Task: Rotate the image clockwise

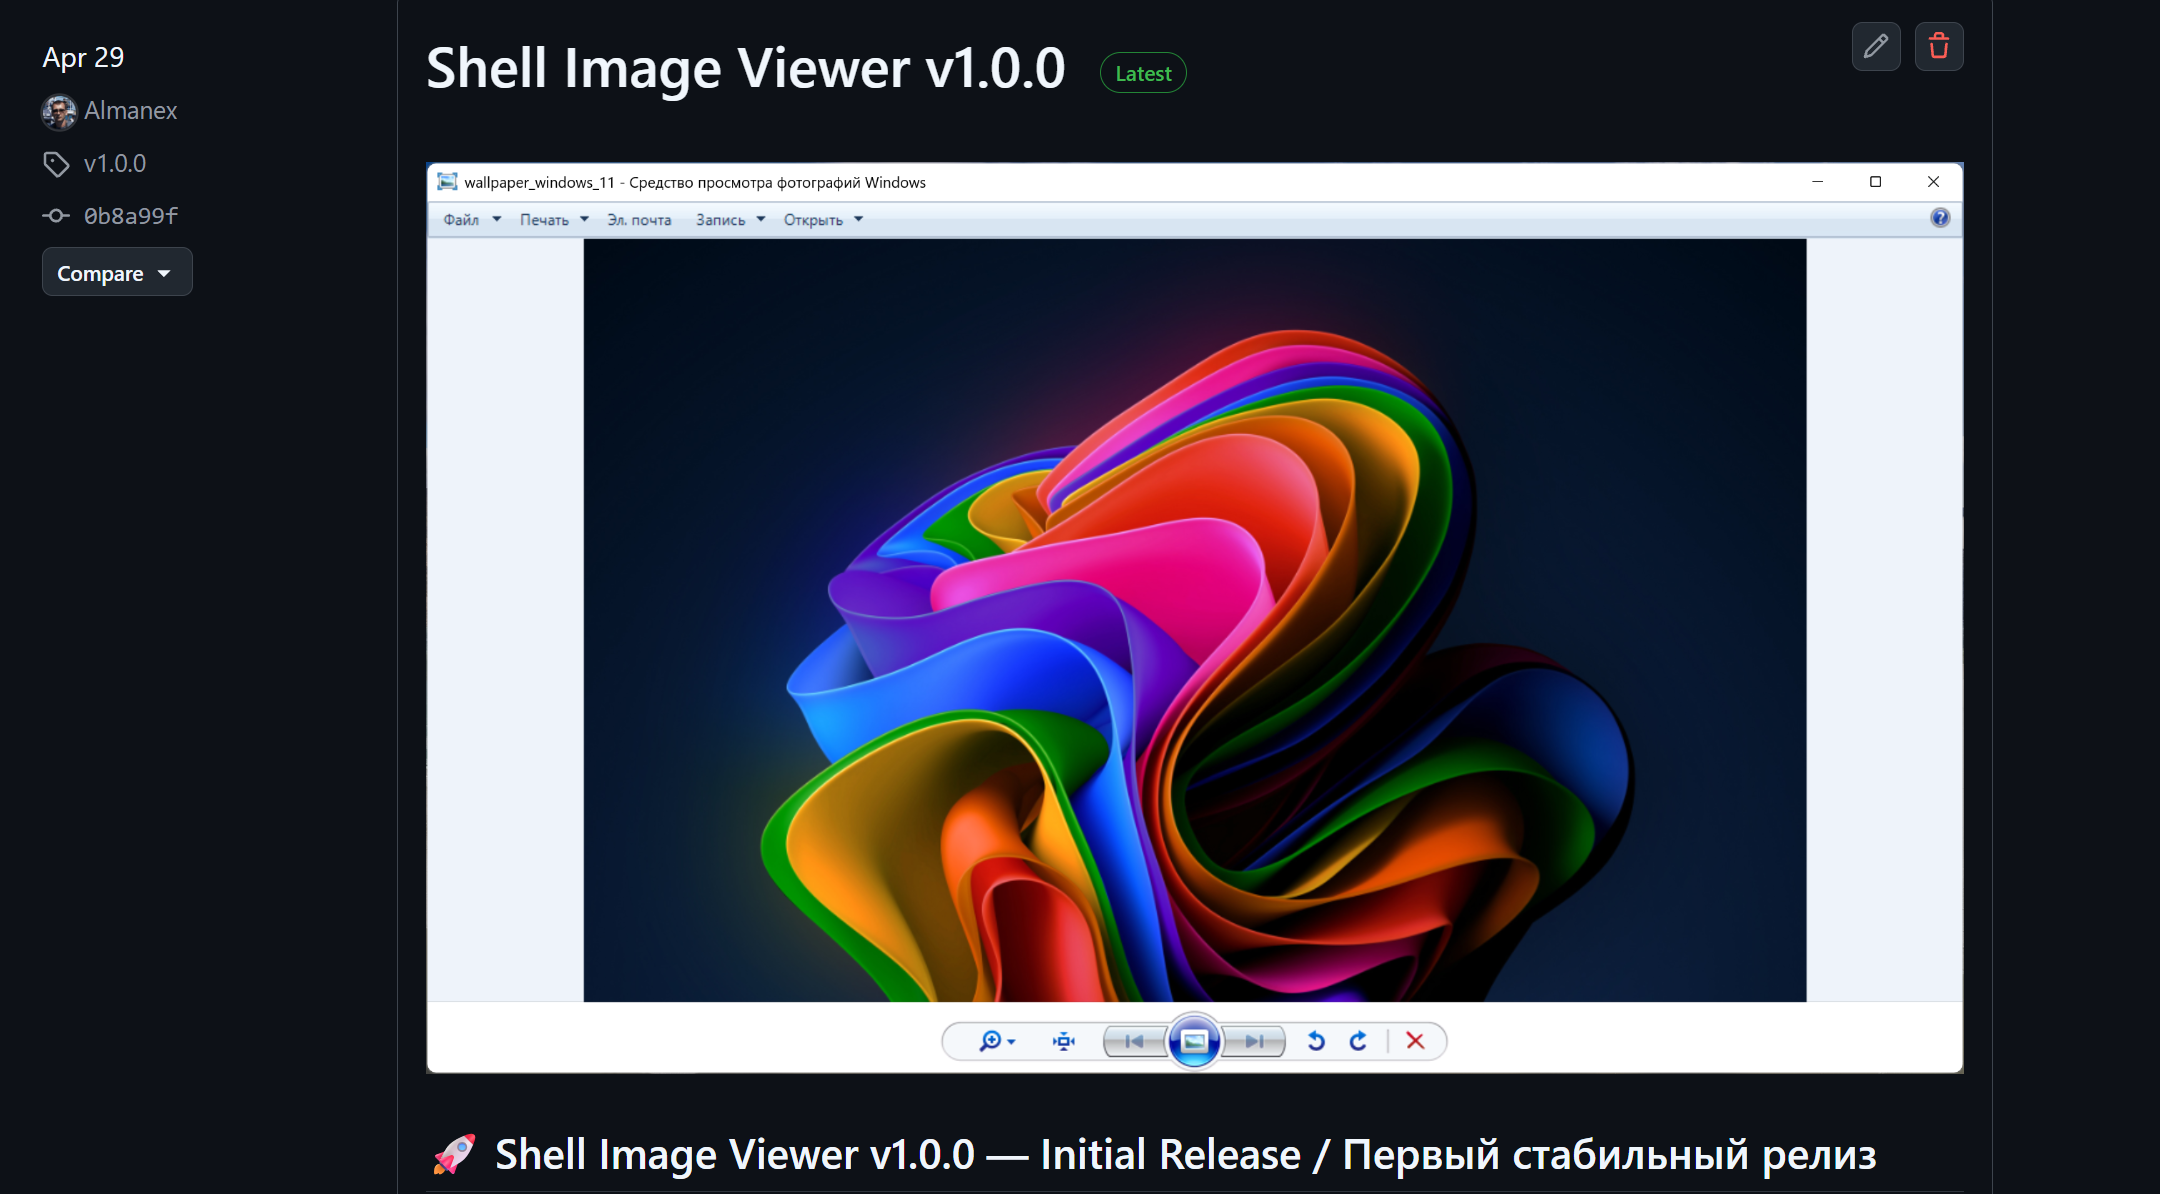Action: point(1358,1041)
